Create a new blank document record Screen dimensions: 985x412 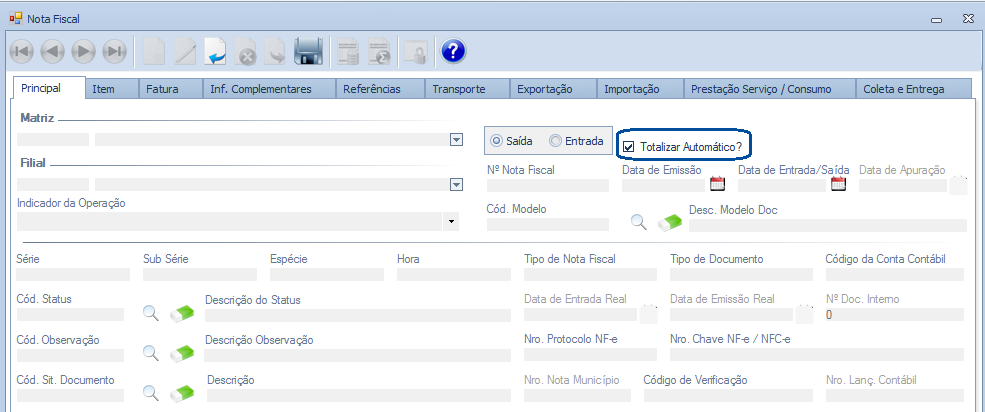(154, 52)
